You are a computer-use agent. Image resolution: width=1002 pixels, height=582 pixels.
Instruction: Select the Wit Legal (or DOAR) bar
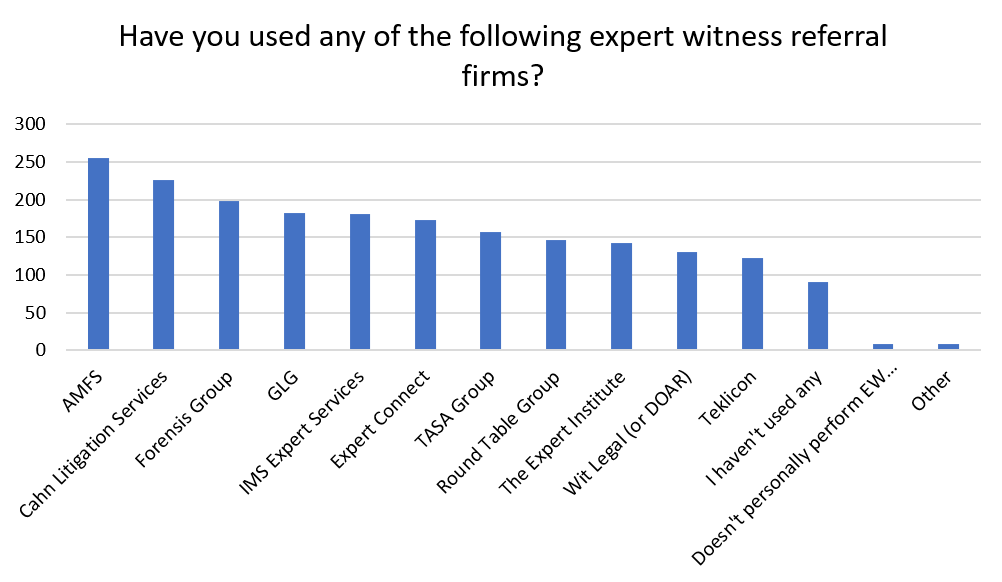(x=687, y=301)
